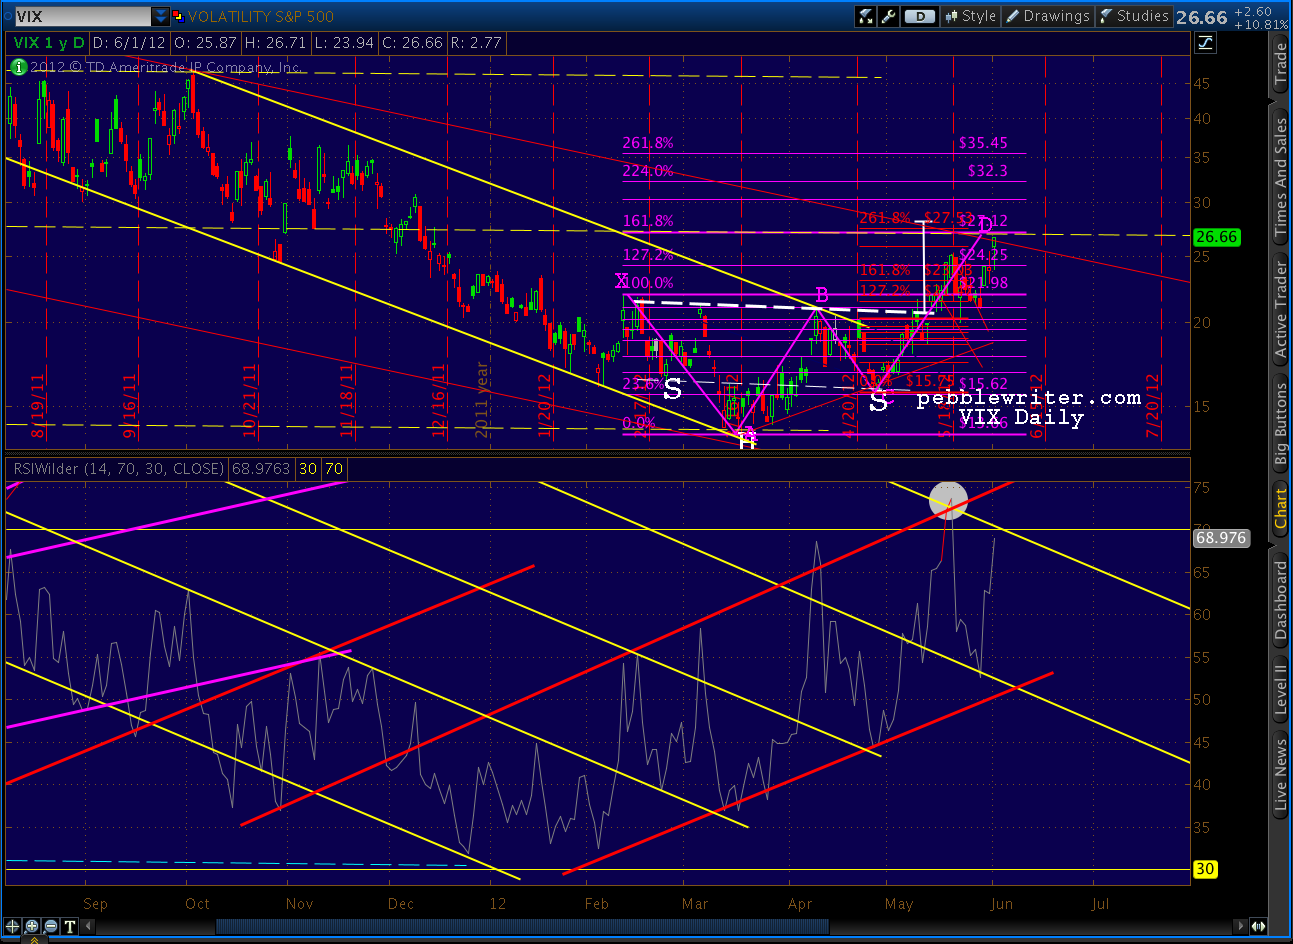Select the text annotation T tool
This screenshot has height=944, width=1293.
point(70,927)
